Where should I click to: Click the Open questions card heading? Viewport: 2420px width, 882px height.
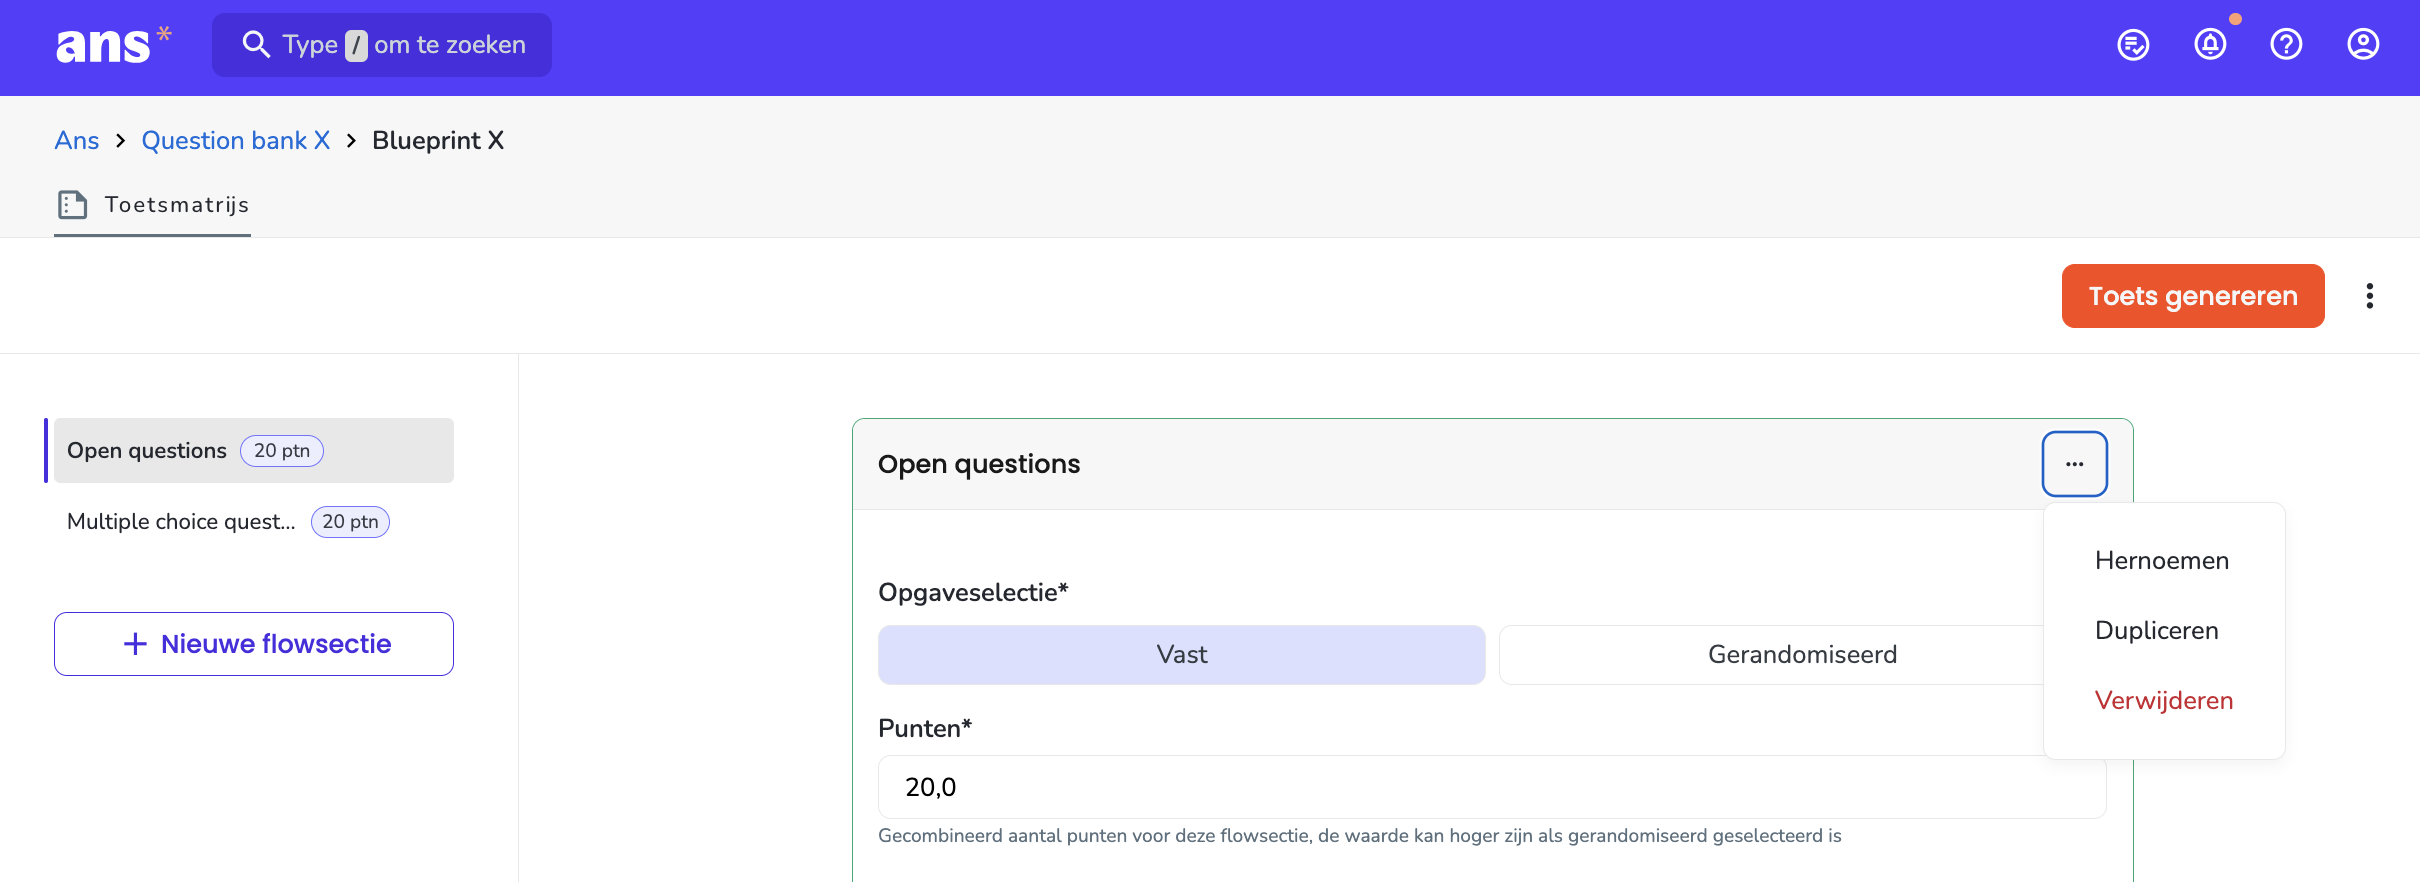click(979, 464)
